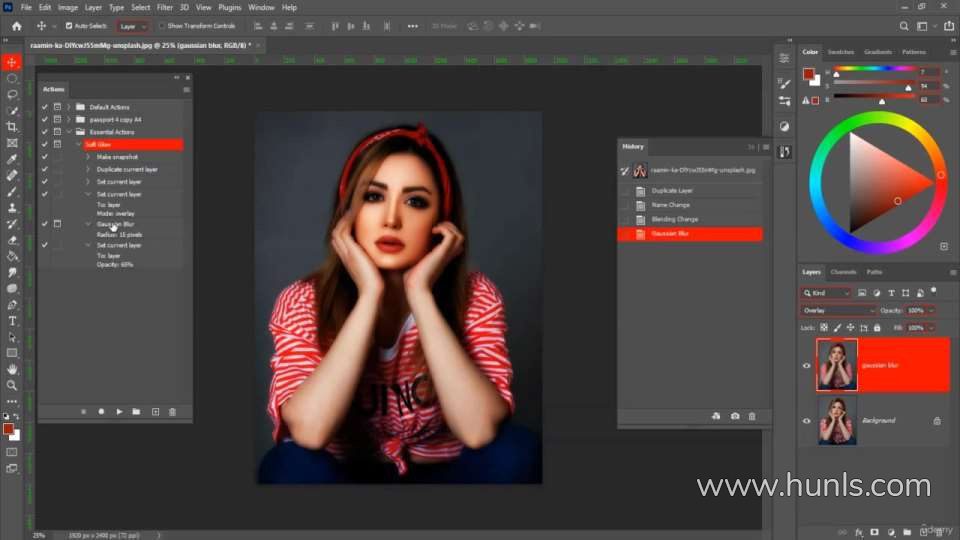Switch to the Channels tab

point(843,272)
